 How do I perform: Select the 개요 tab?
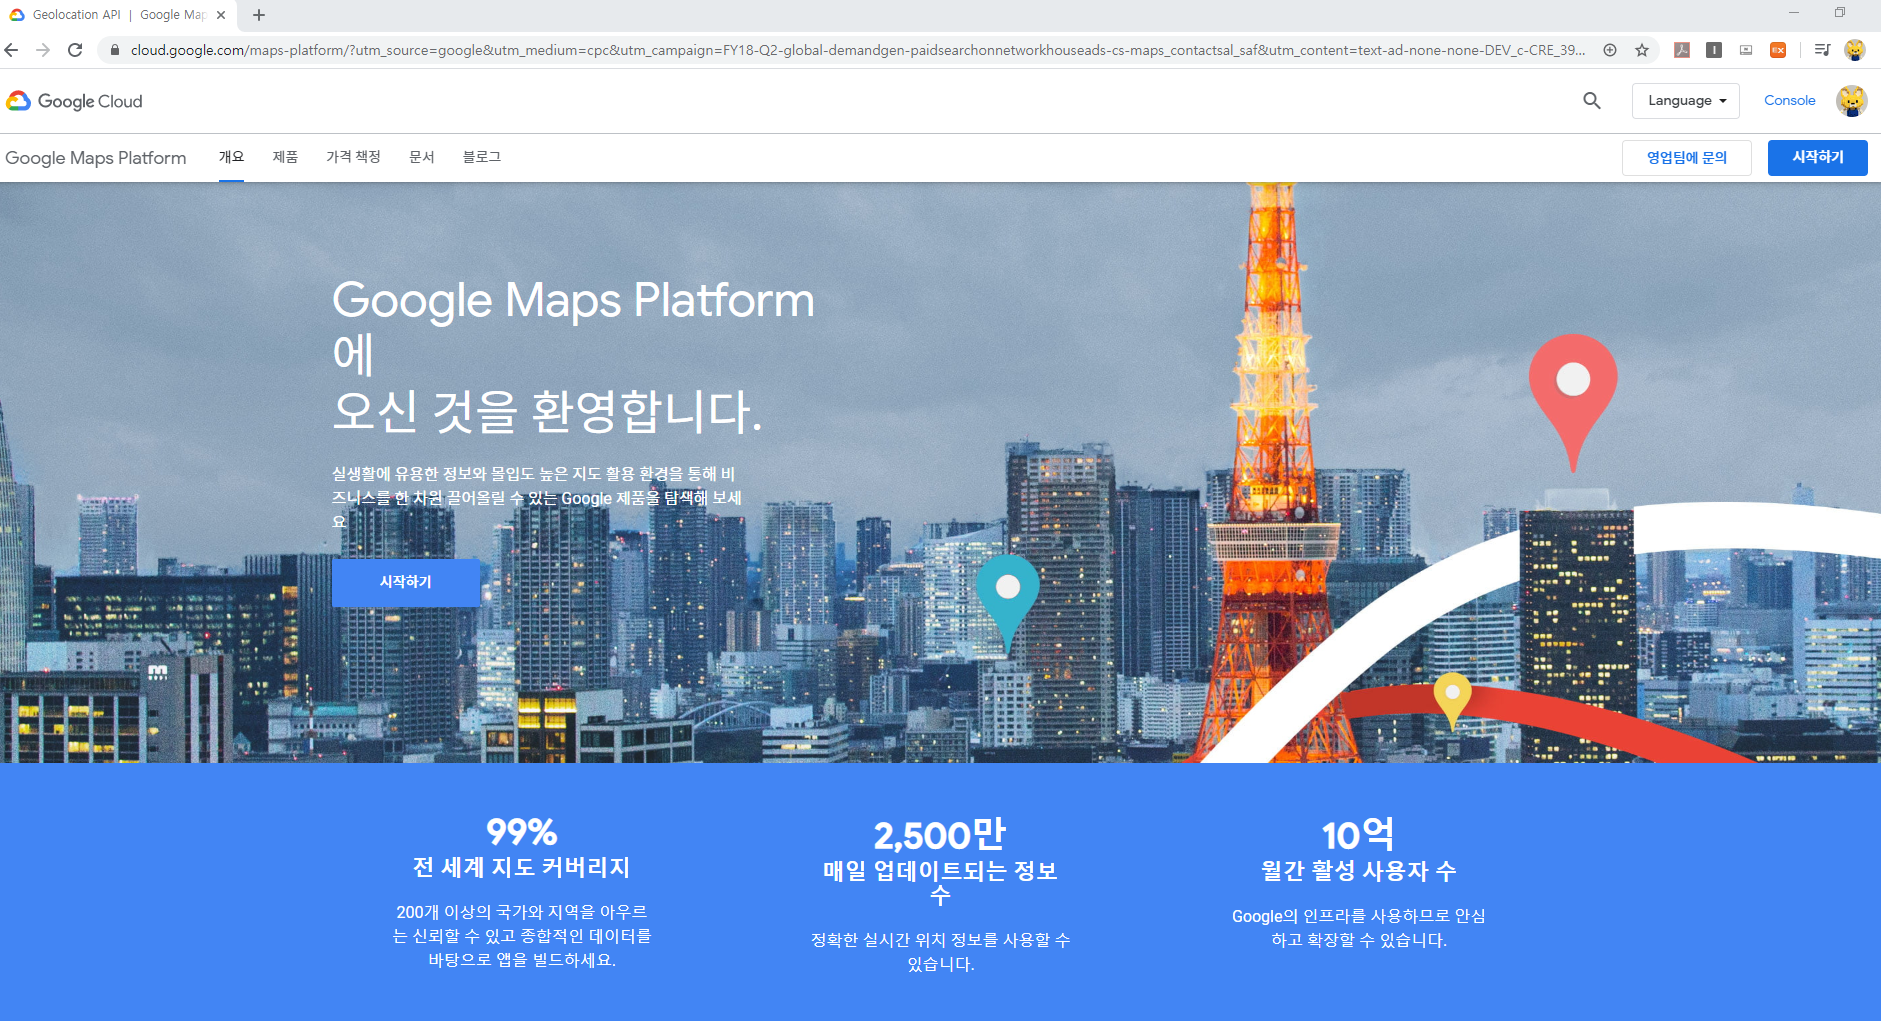(x=231, y=157)
